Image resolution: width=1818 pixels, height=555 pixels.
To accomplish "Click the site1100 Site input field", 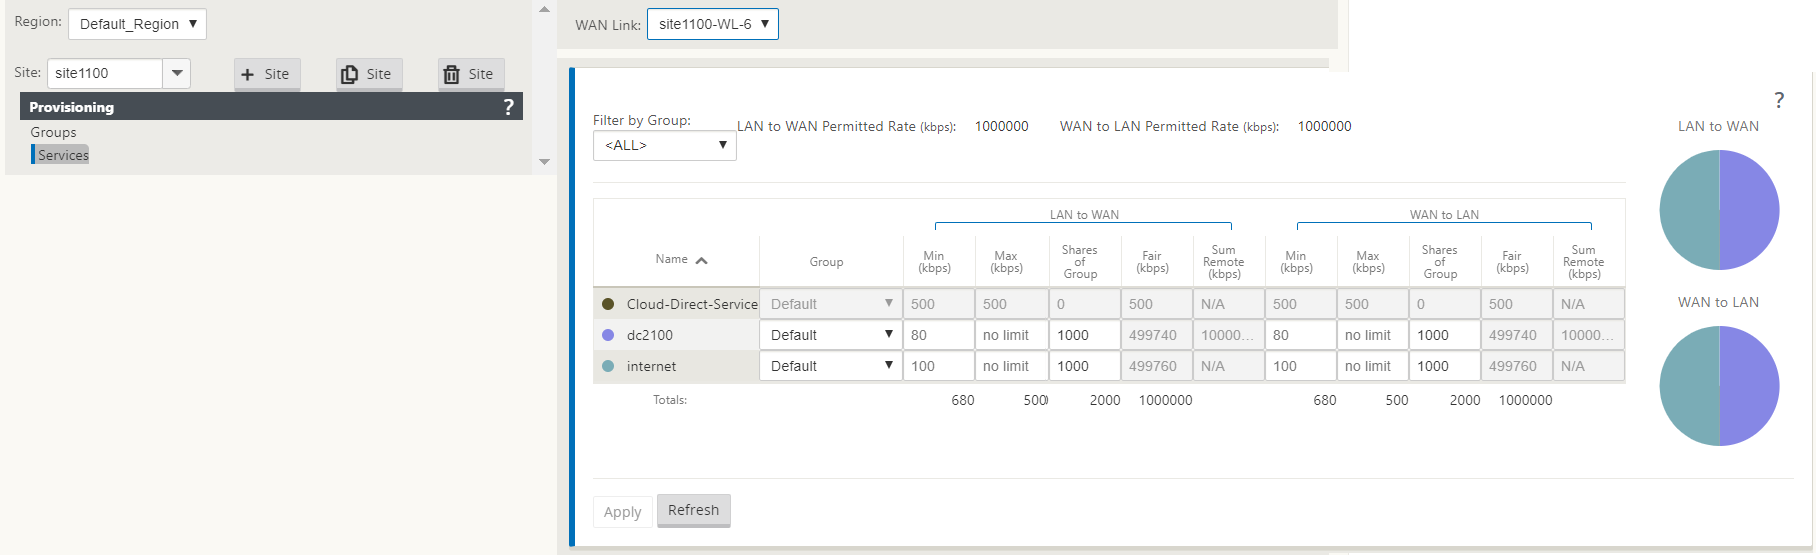I will pyautogui.click(x=104, y=73).
